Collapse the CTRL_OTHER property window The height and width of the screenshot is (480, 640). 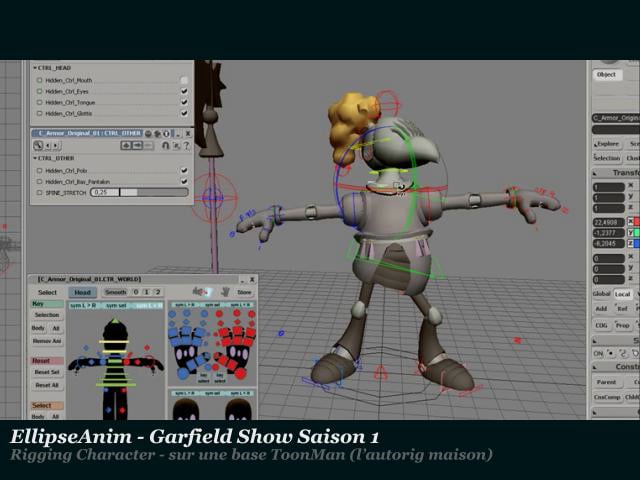tap(178, 134)
